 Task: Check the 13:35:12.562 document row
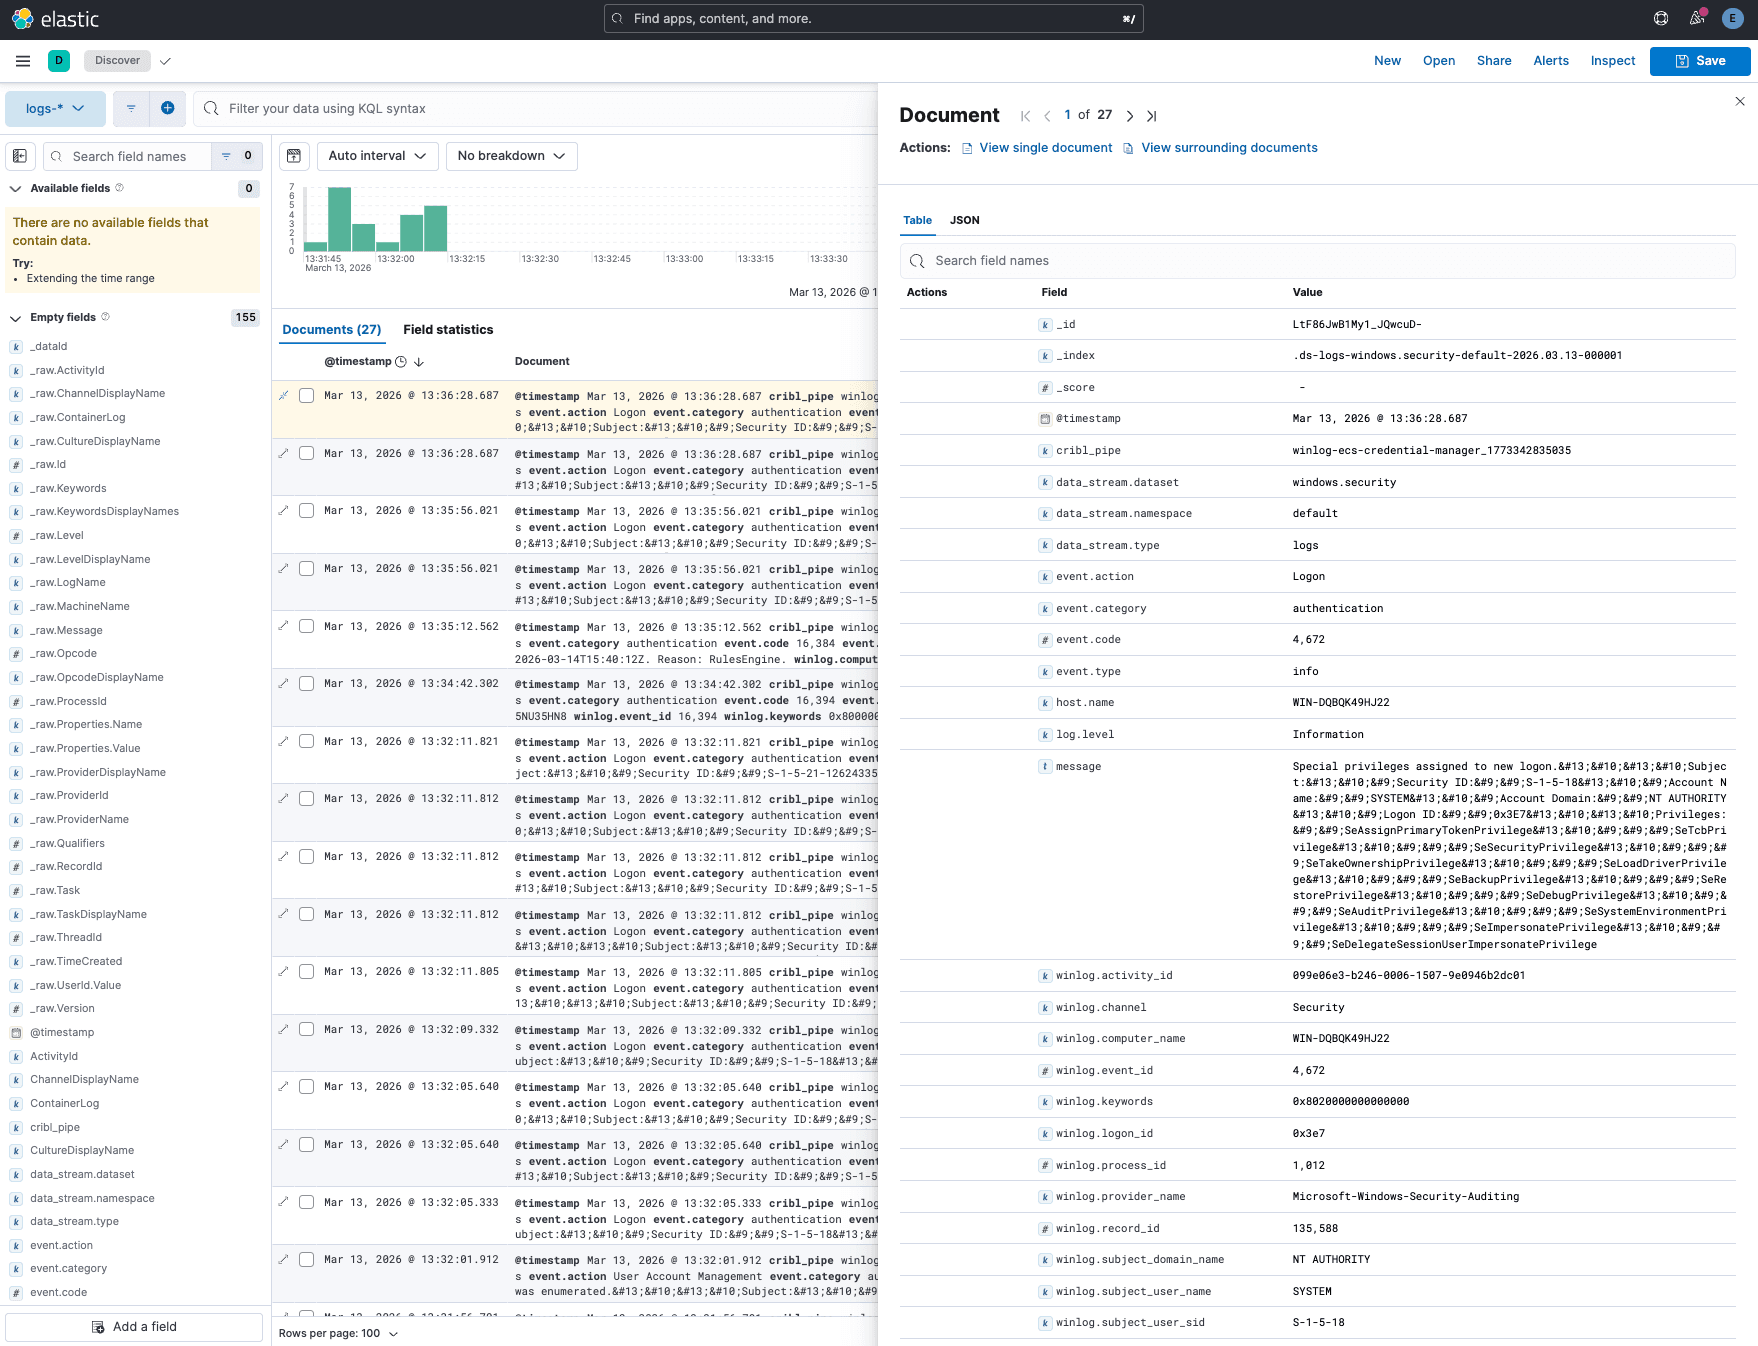pyautogui.click(x=306, y=626)
